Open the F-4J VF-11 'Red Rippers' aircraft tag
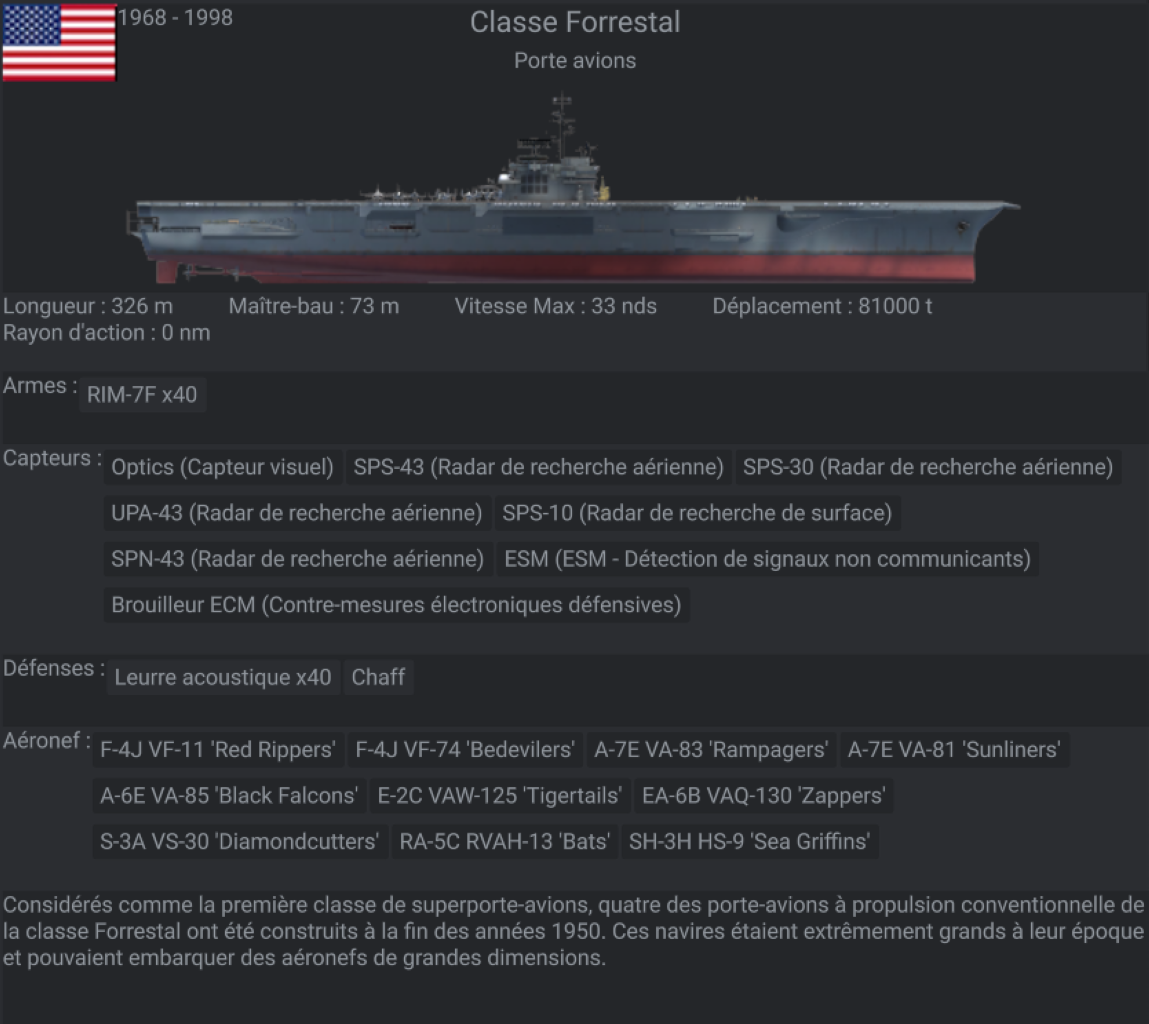The image size is (1149, 1024). coord(217,749)
